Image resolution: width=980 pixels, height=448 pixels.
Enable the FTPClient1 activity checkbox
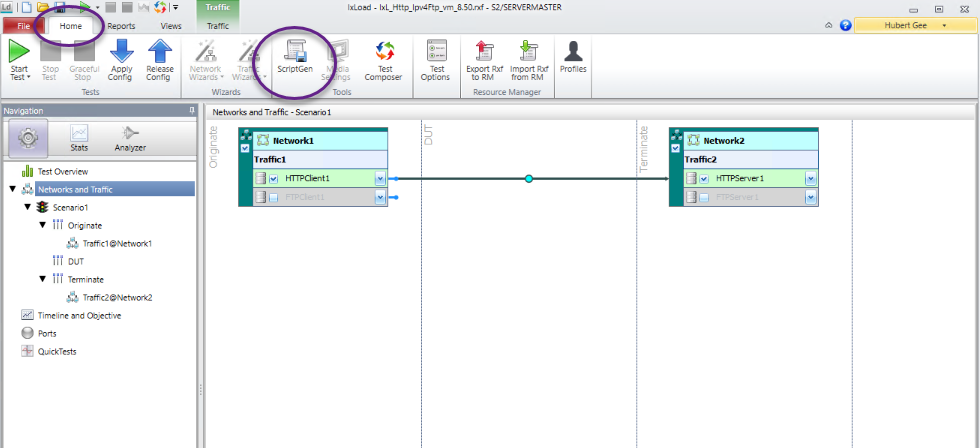point(273,198)
